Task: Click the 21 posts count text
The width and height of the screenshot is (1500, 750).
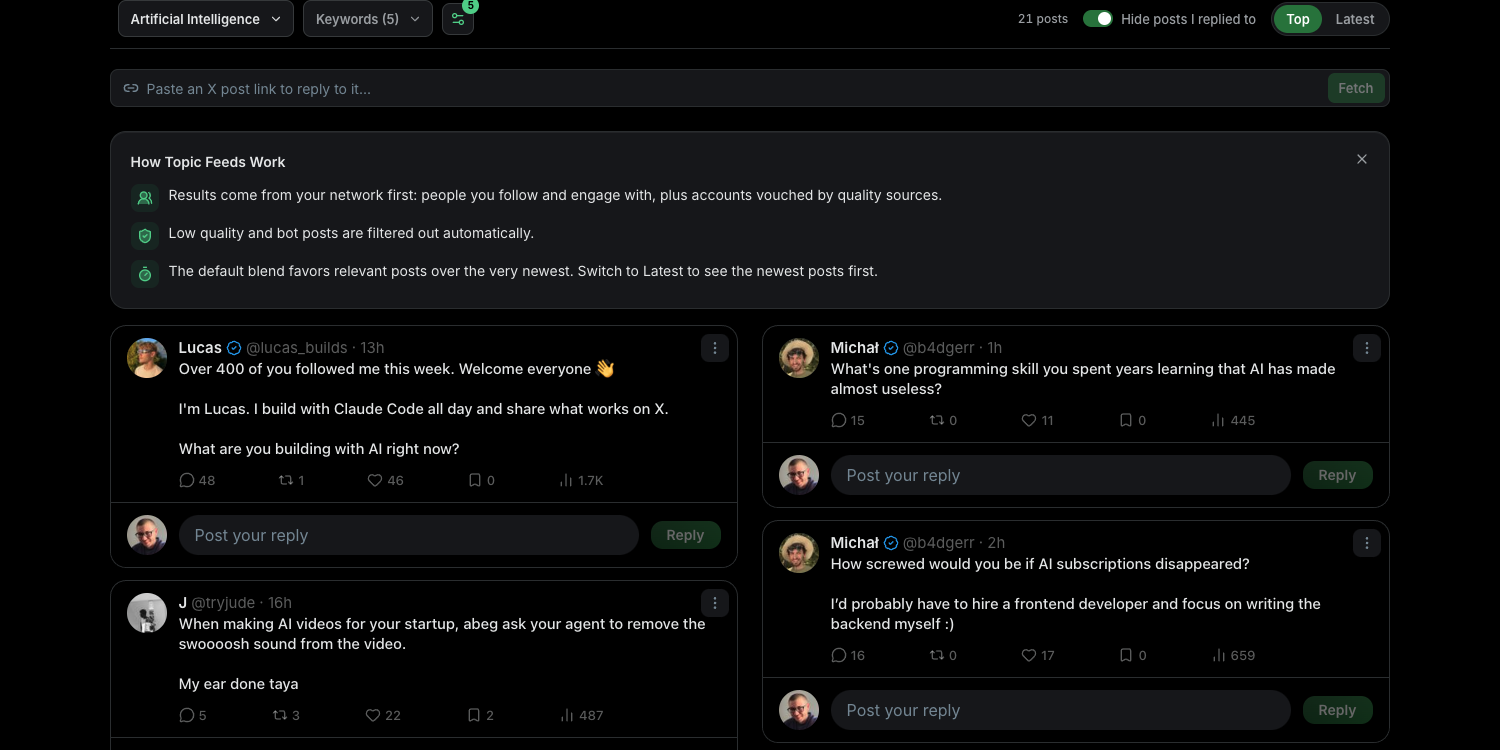Action: (x=1043, y=19)
